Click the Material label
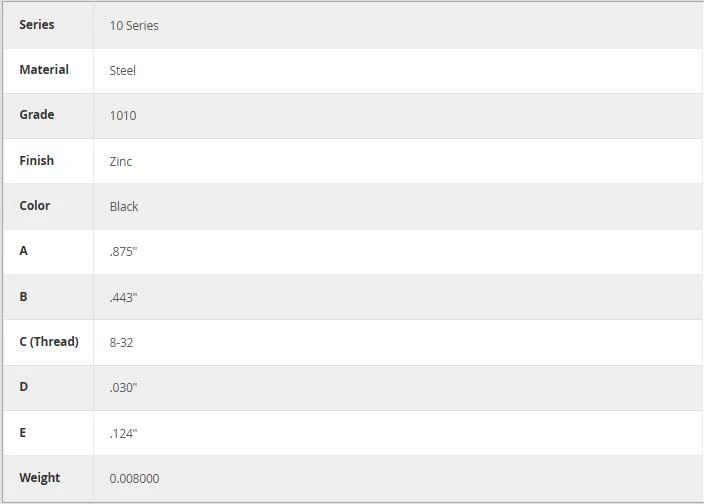Screen dimensions: 704x504 click(x=44, y=70)
